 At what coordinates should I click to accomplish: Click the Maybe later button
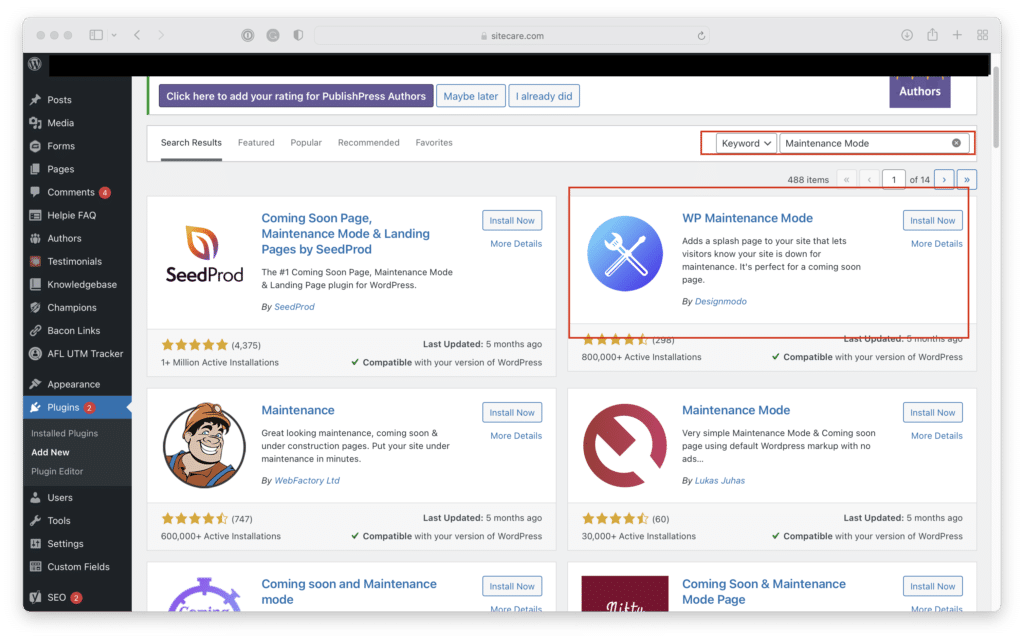(x=470, y=96)
